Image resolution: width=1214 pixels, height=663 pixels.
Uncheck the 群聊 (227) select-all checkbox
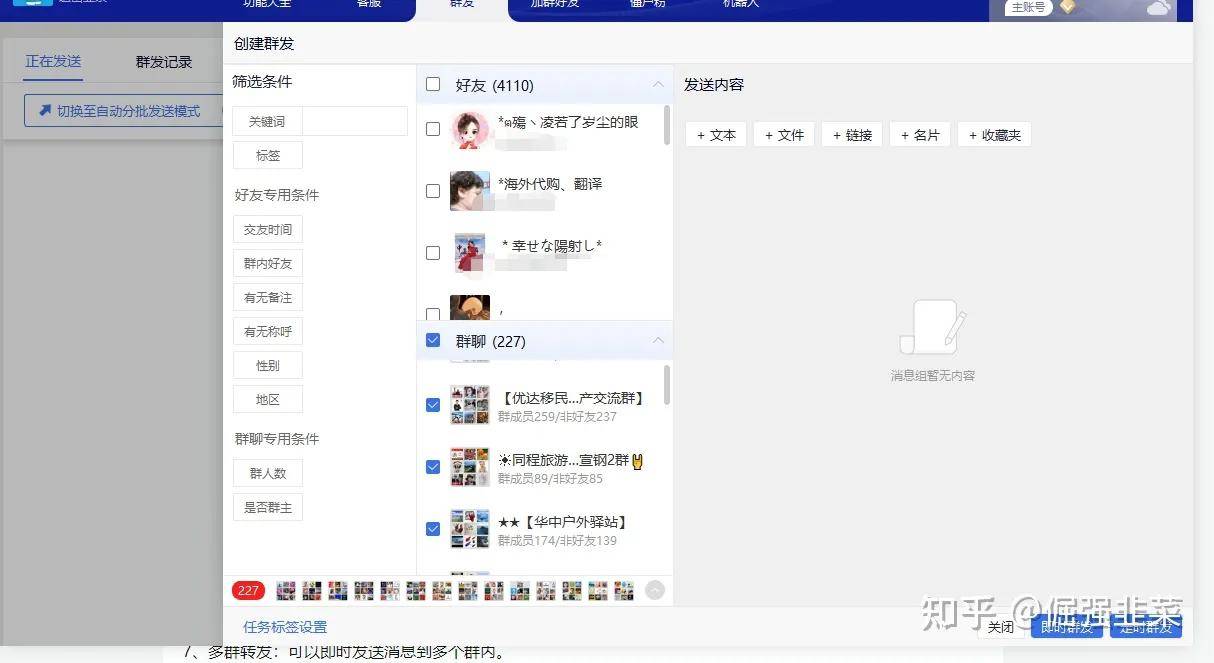(x=433, y=340)
